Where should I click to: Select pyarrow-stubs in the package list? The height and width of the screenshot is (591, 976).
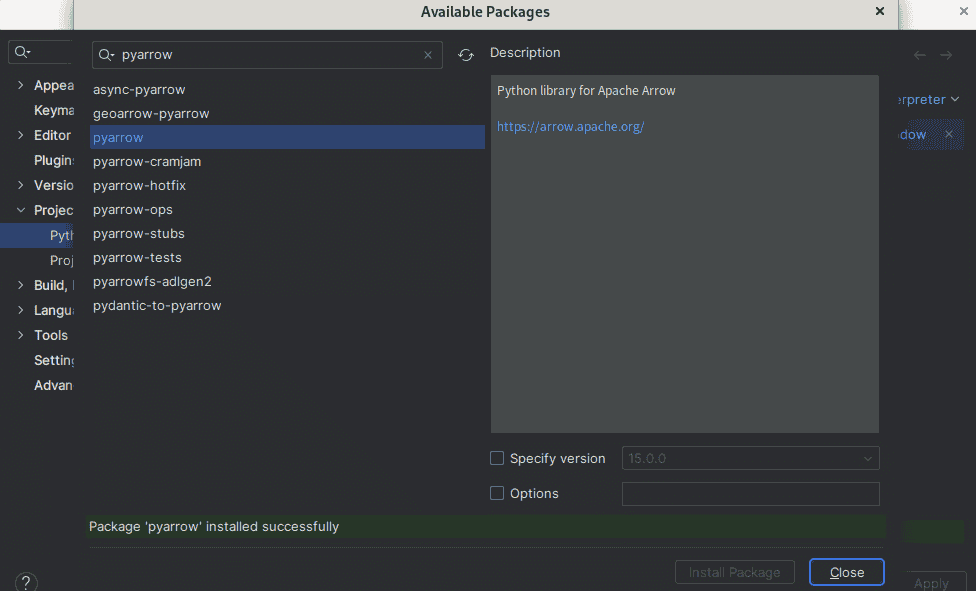[x=139, y=233]
